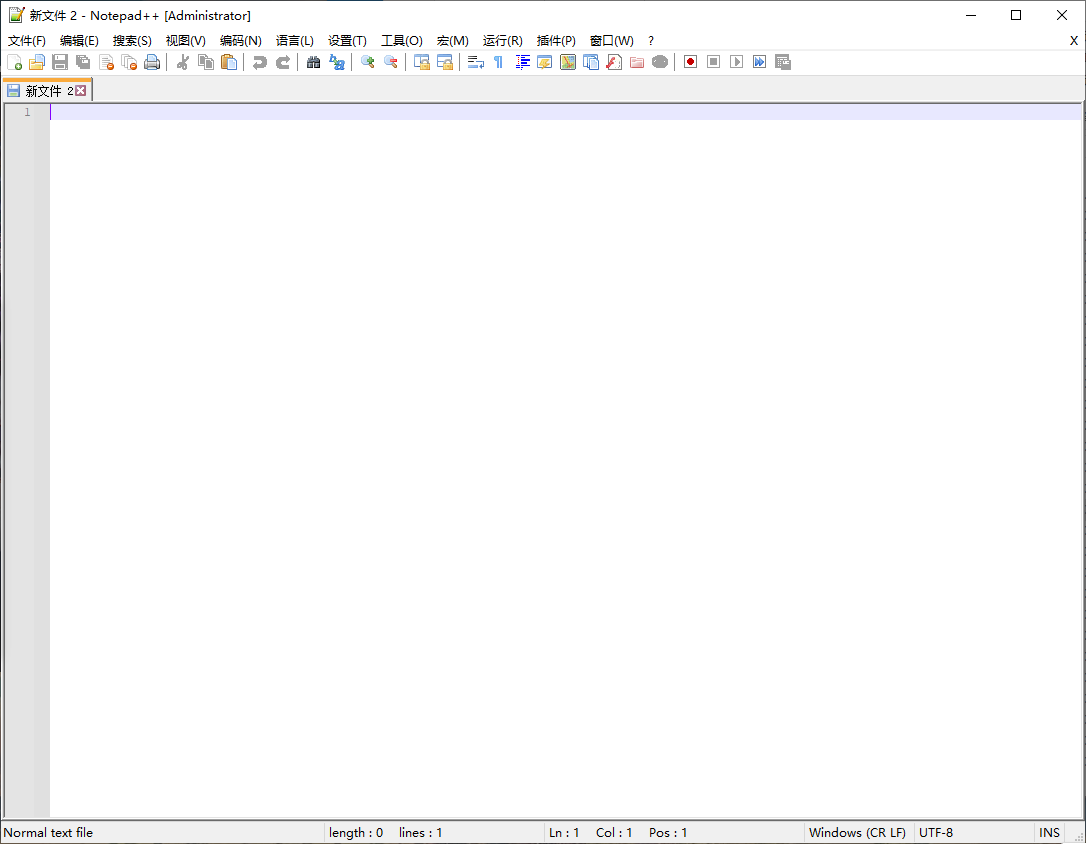Image resolution: width=1086 pixels, height=844 pixels.
Task: Open language selector Normal text file
Action: pos(49,832)
